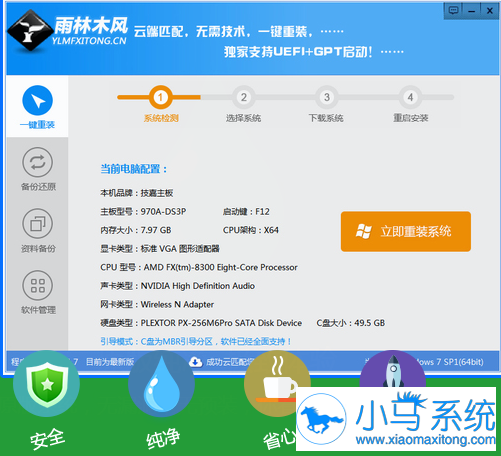Screen dimensions: 501x456
Task: Click the 小马系统 horse logo
Action: tap(322, 419)
